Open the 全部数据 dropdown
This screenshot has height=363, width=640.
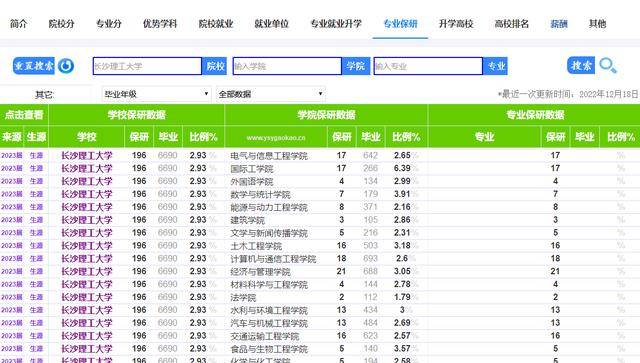pyautogui.click(x=271, y=94)
